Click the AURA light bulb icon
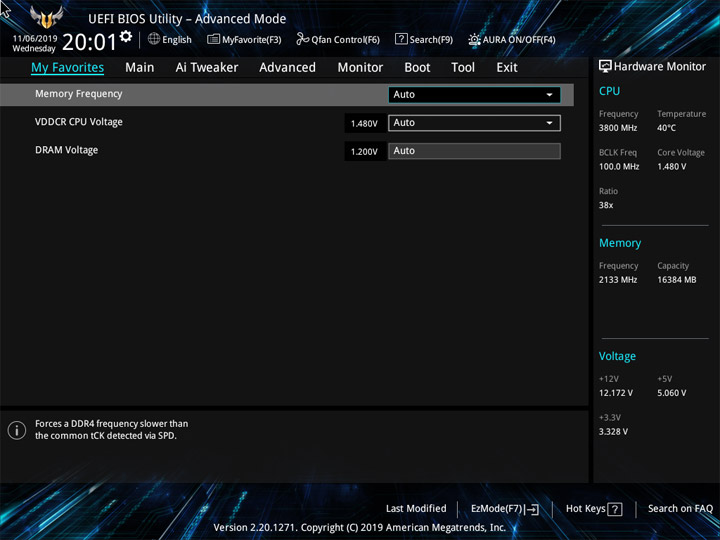Image resolution: width=720 pixels, height=540 pixels. 474,39
